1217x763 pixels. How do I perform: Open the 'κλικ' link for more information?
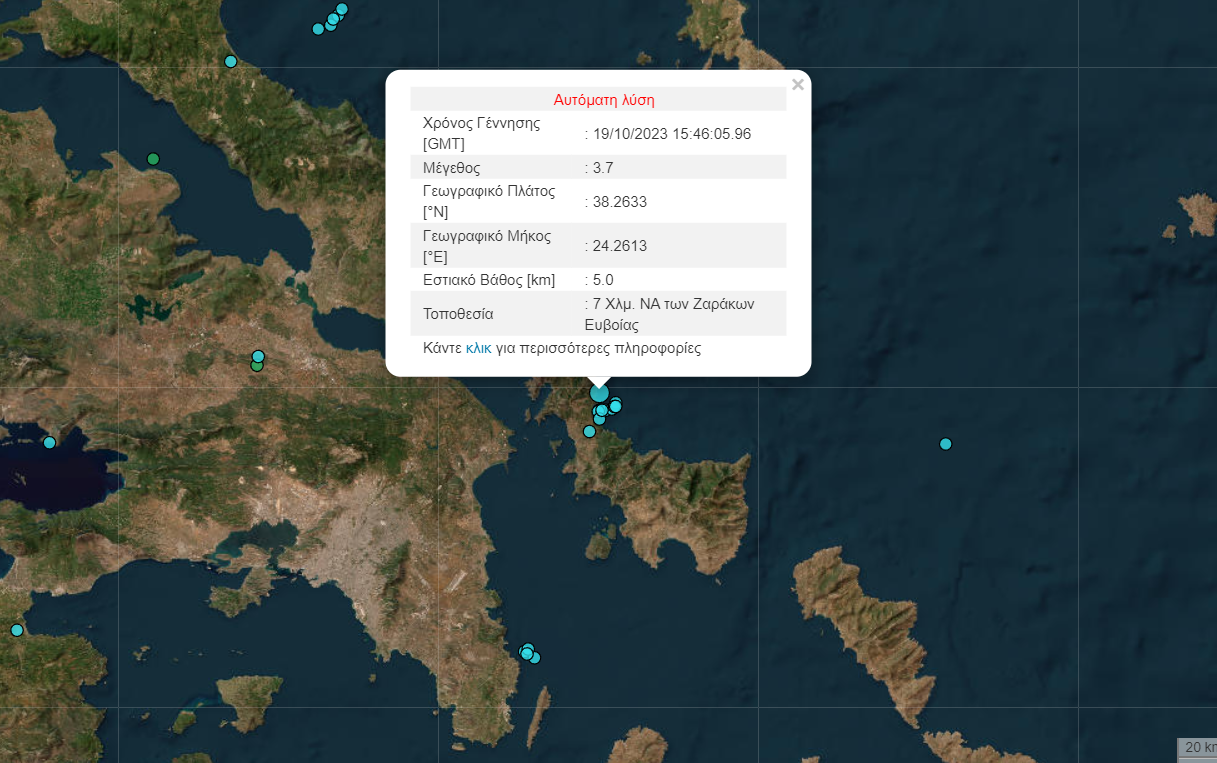pos(478,349)
